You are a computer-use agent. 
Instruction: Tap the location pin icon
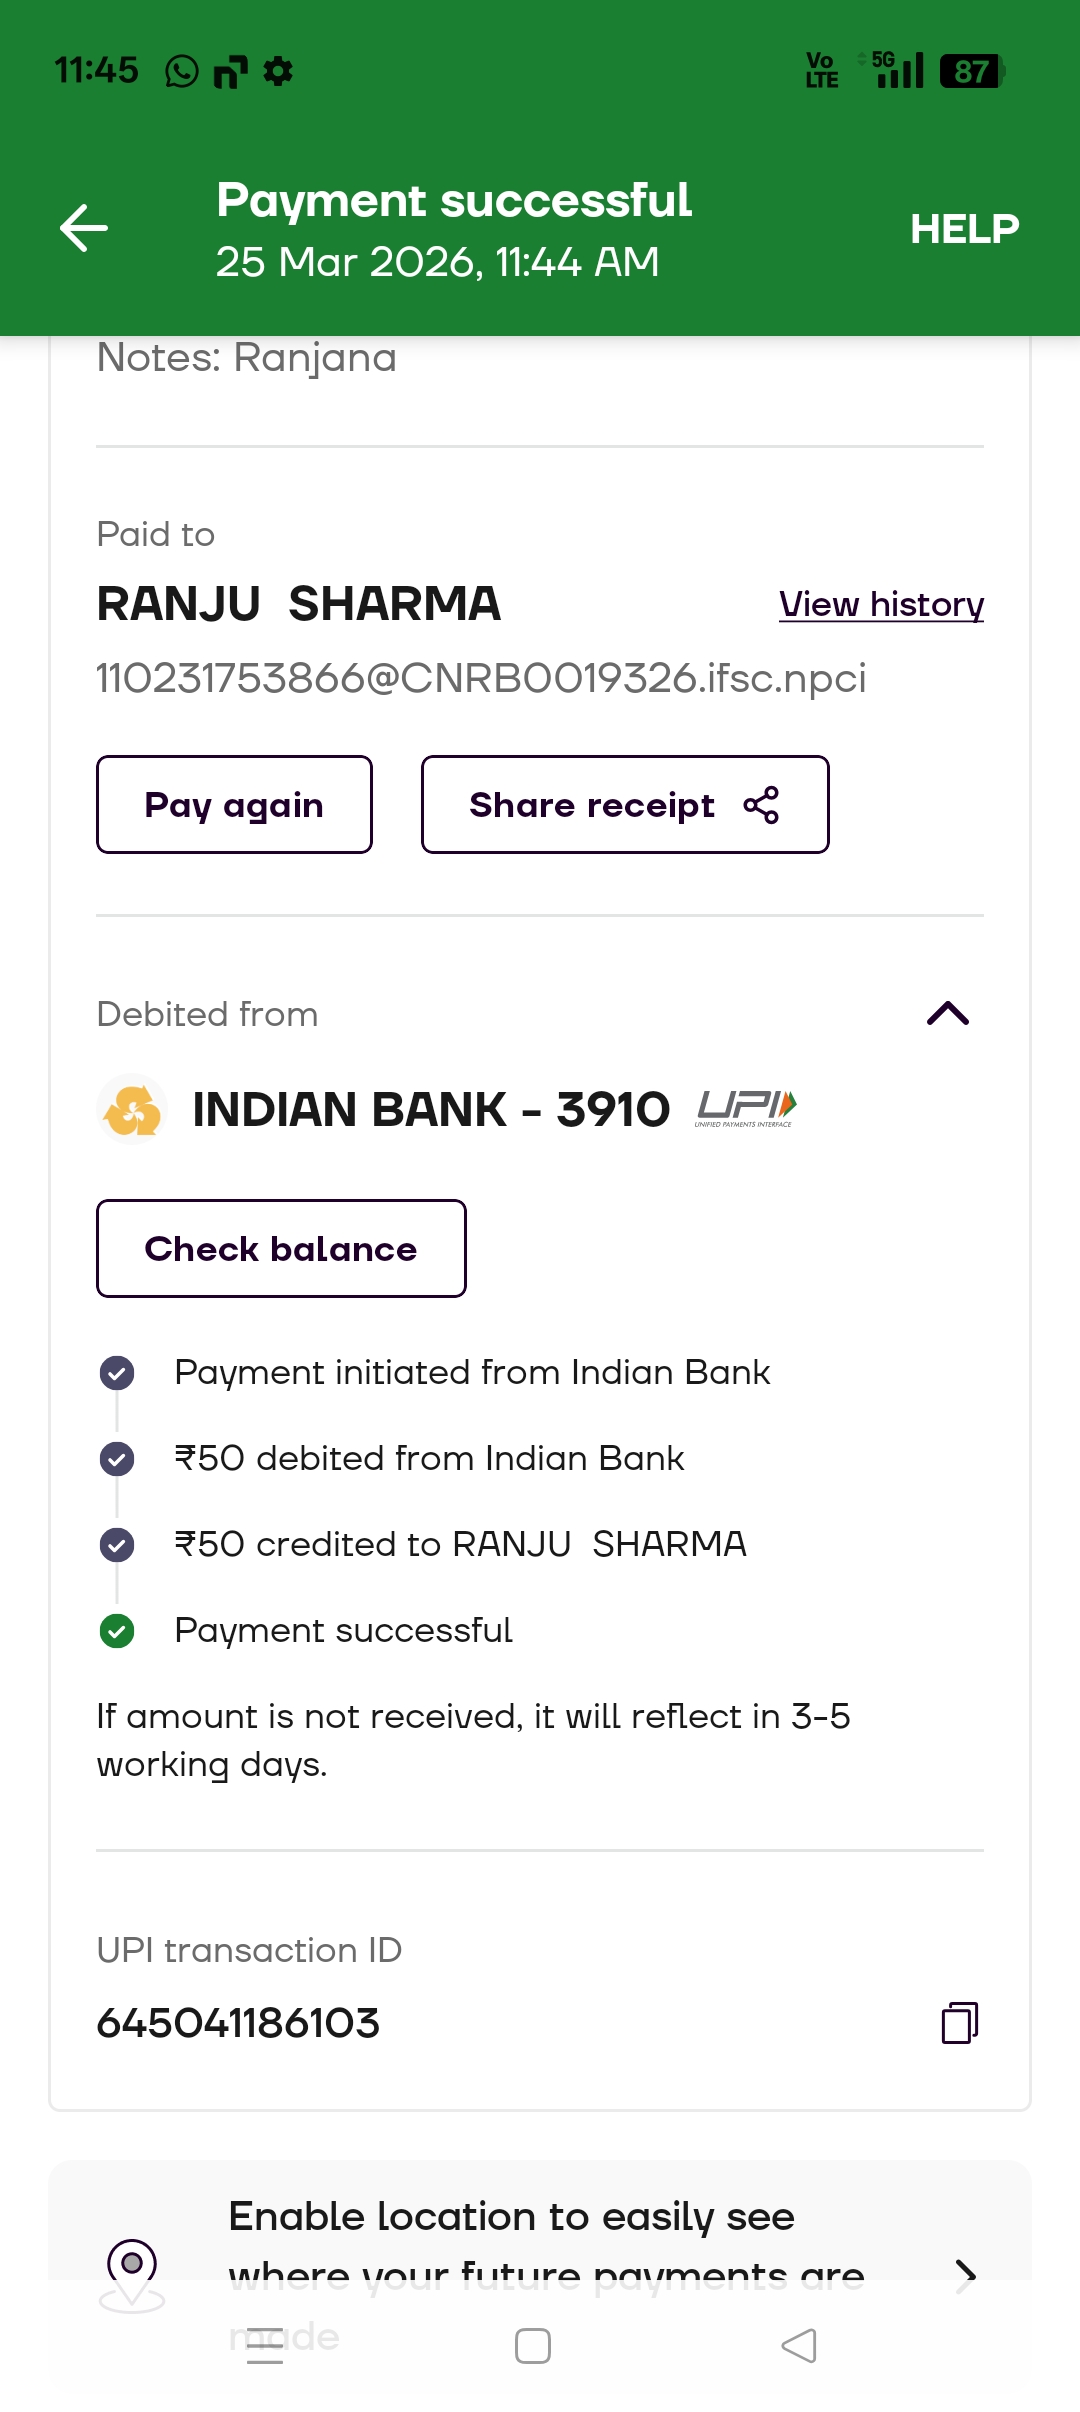[132, 2268]
